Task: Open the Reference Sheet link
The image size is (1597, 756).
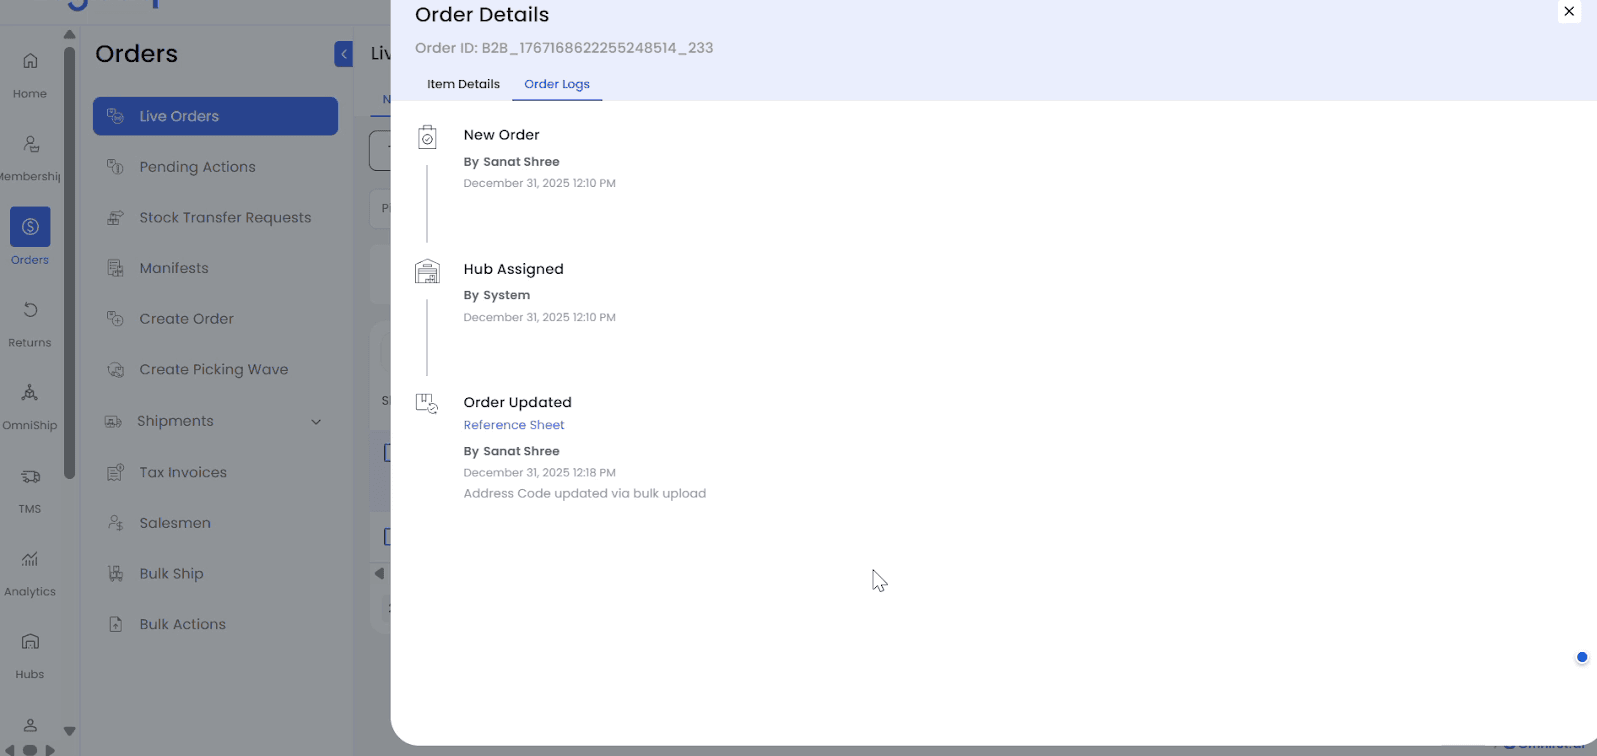Action: pos(514,425)
